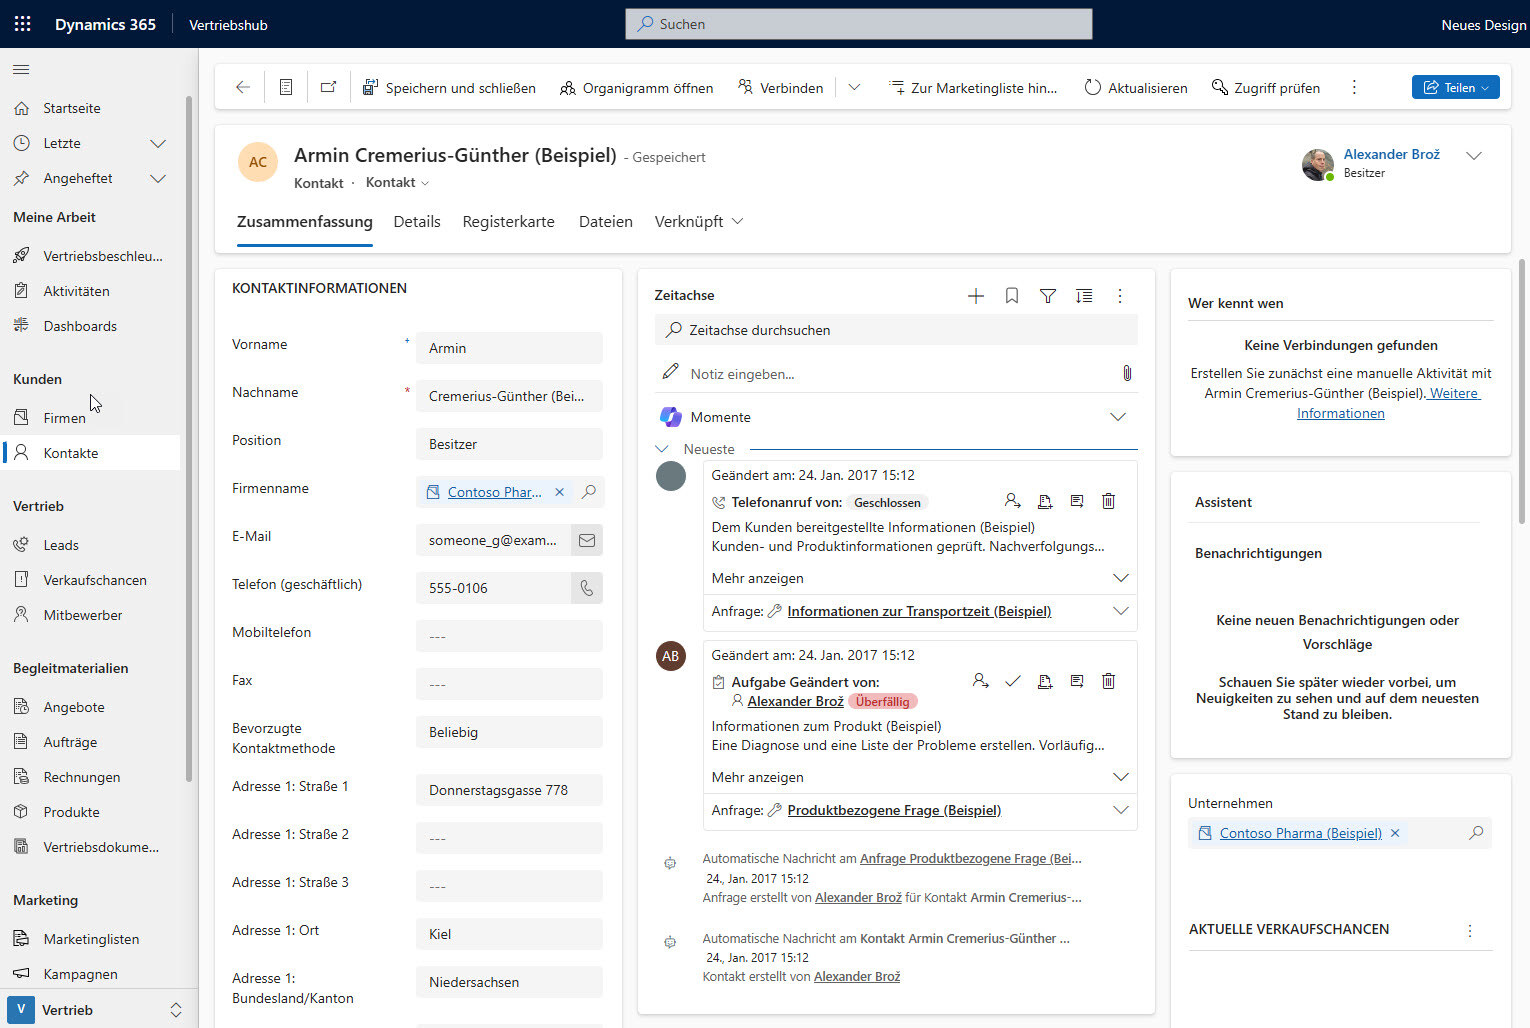This screenshot has width=1530, height=1028.
Task: Attach a file with paperclip icon
Action: (1126, 373)
